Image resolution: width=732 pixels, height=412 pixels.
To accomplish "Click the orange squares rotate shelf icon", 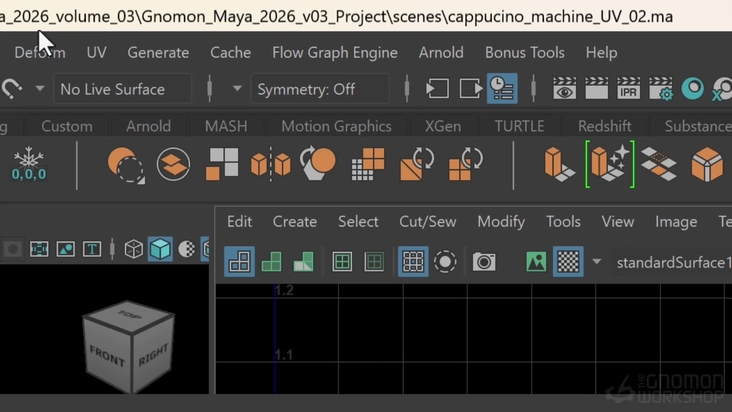I will pos(466,163).
